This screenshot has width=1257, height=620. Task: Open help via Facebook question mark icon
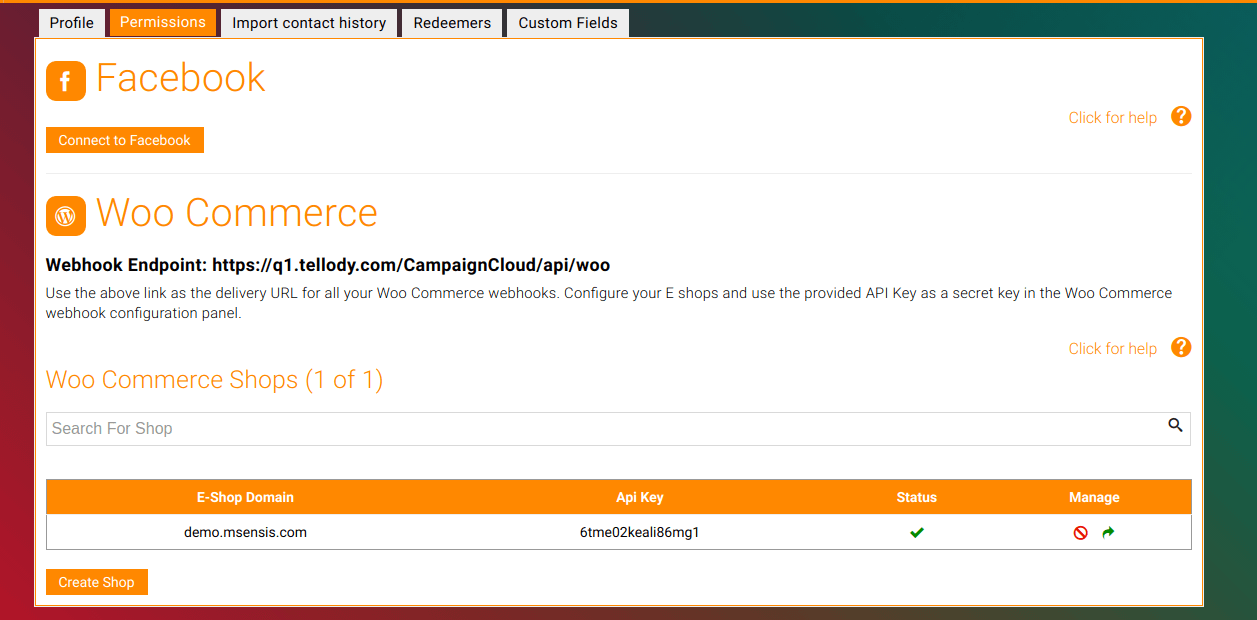(x=1181, y=116)
